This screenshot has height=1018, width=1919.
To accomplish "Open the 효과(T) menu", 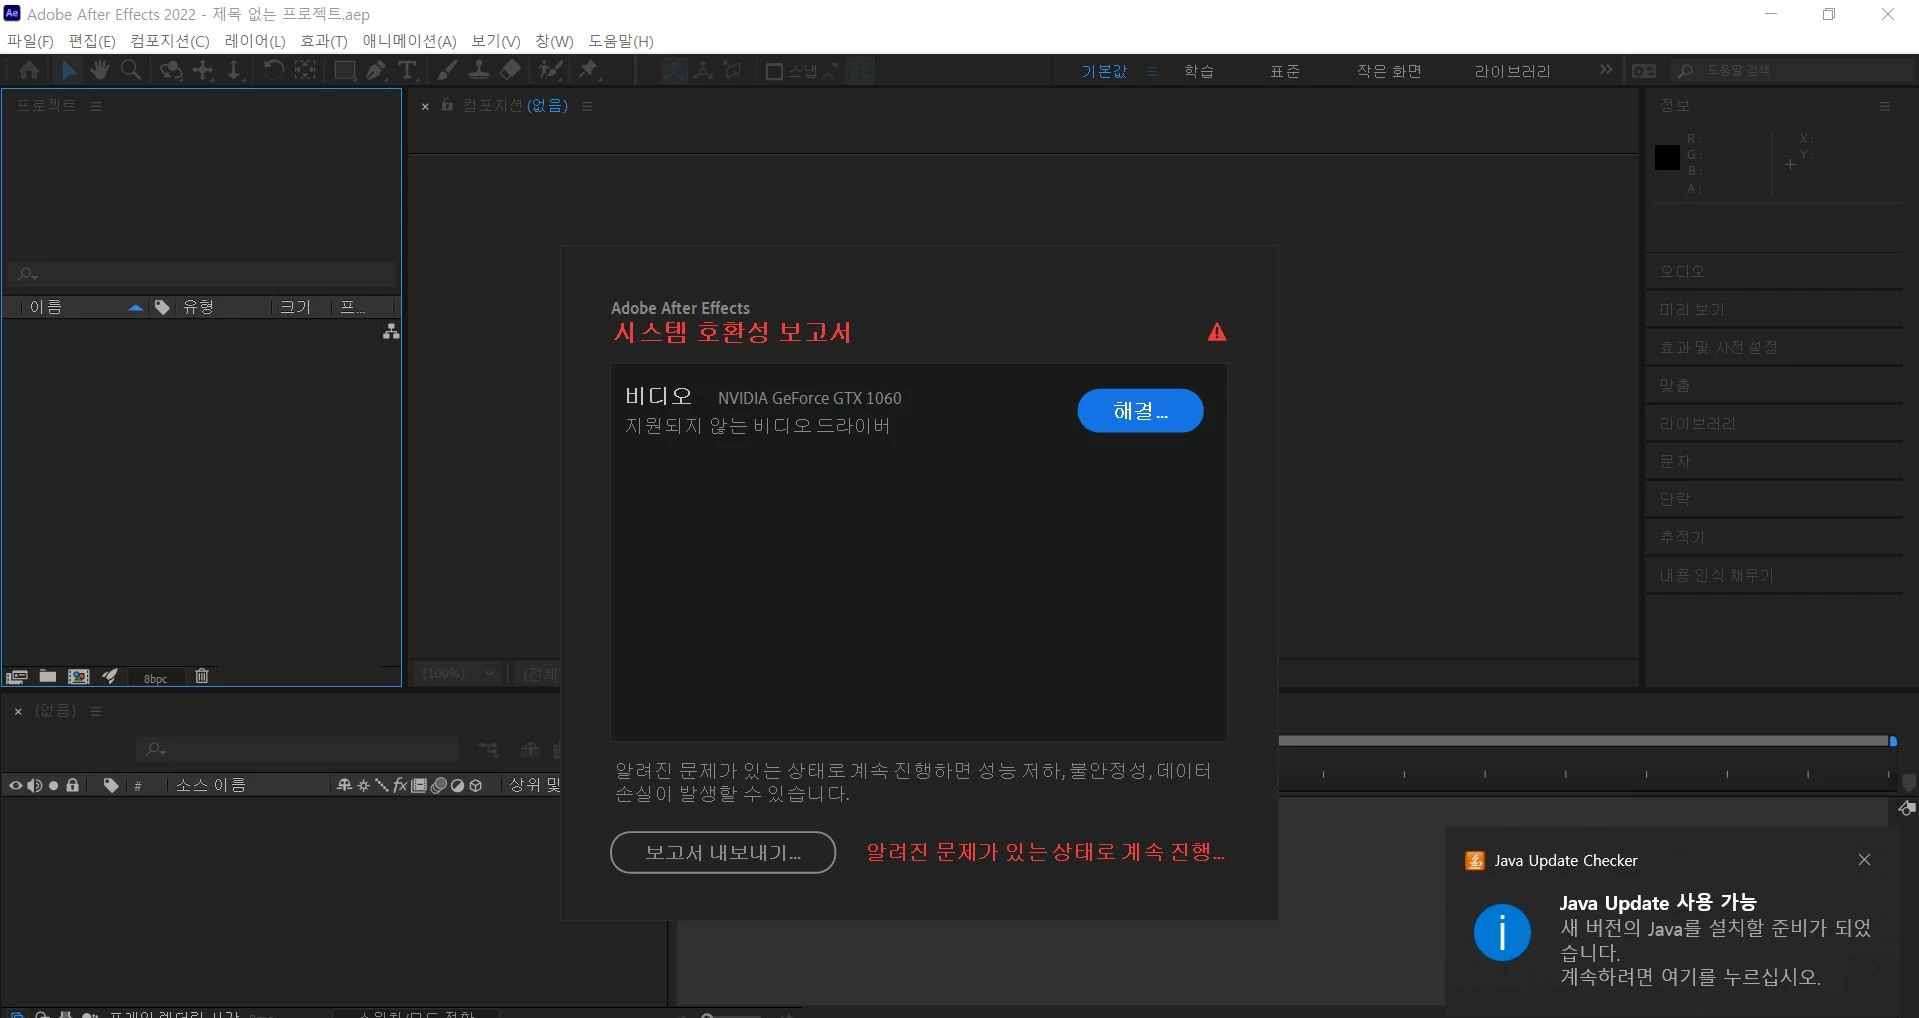I will pos(324,41).
